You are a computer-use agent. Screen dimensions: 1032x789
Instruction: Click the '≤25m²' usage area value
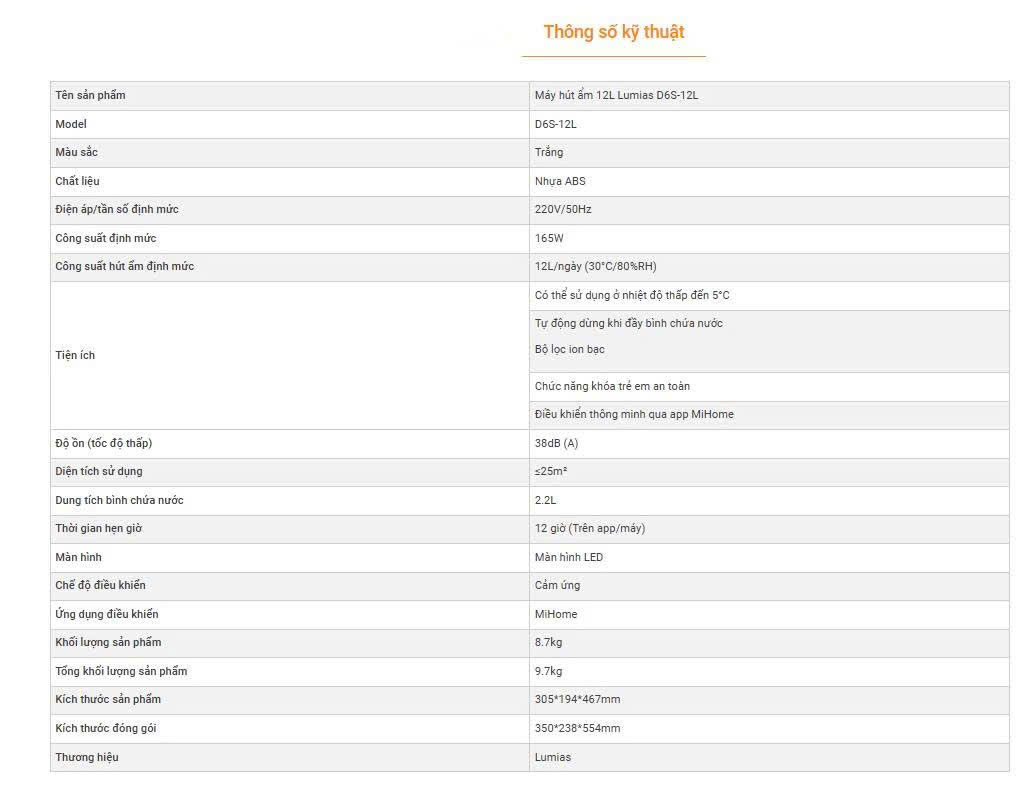point(551,472)
